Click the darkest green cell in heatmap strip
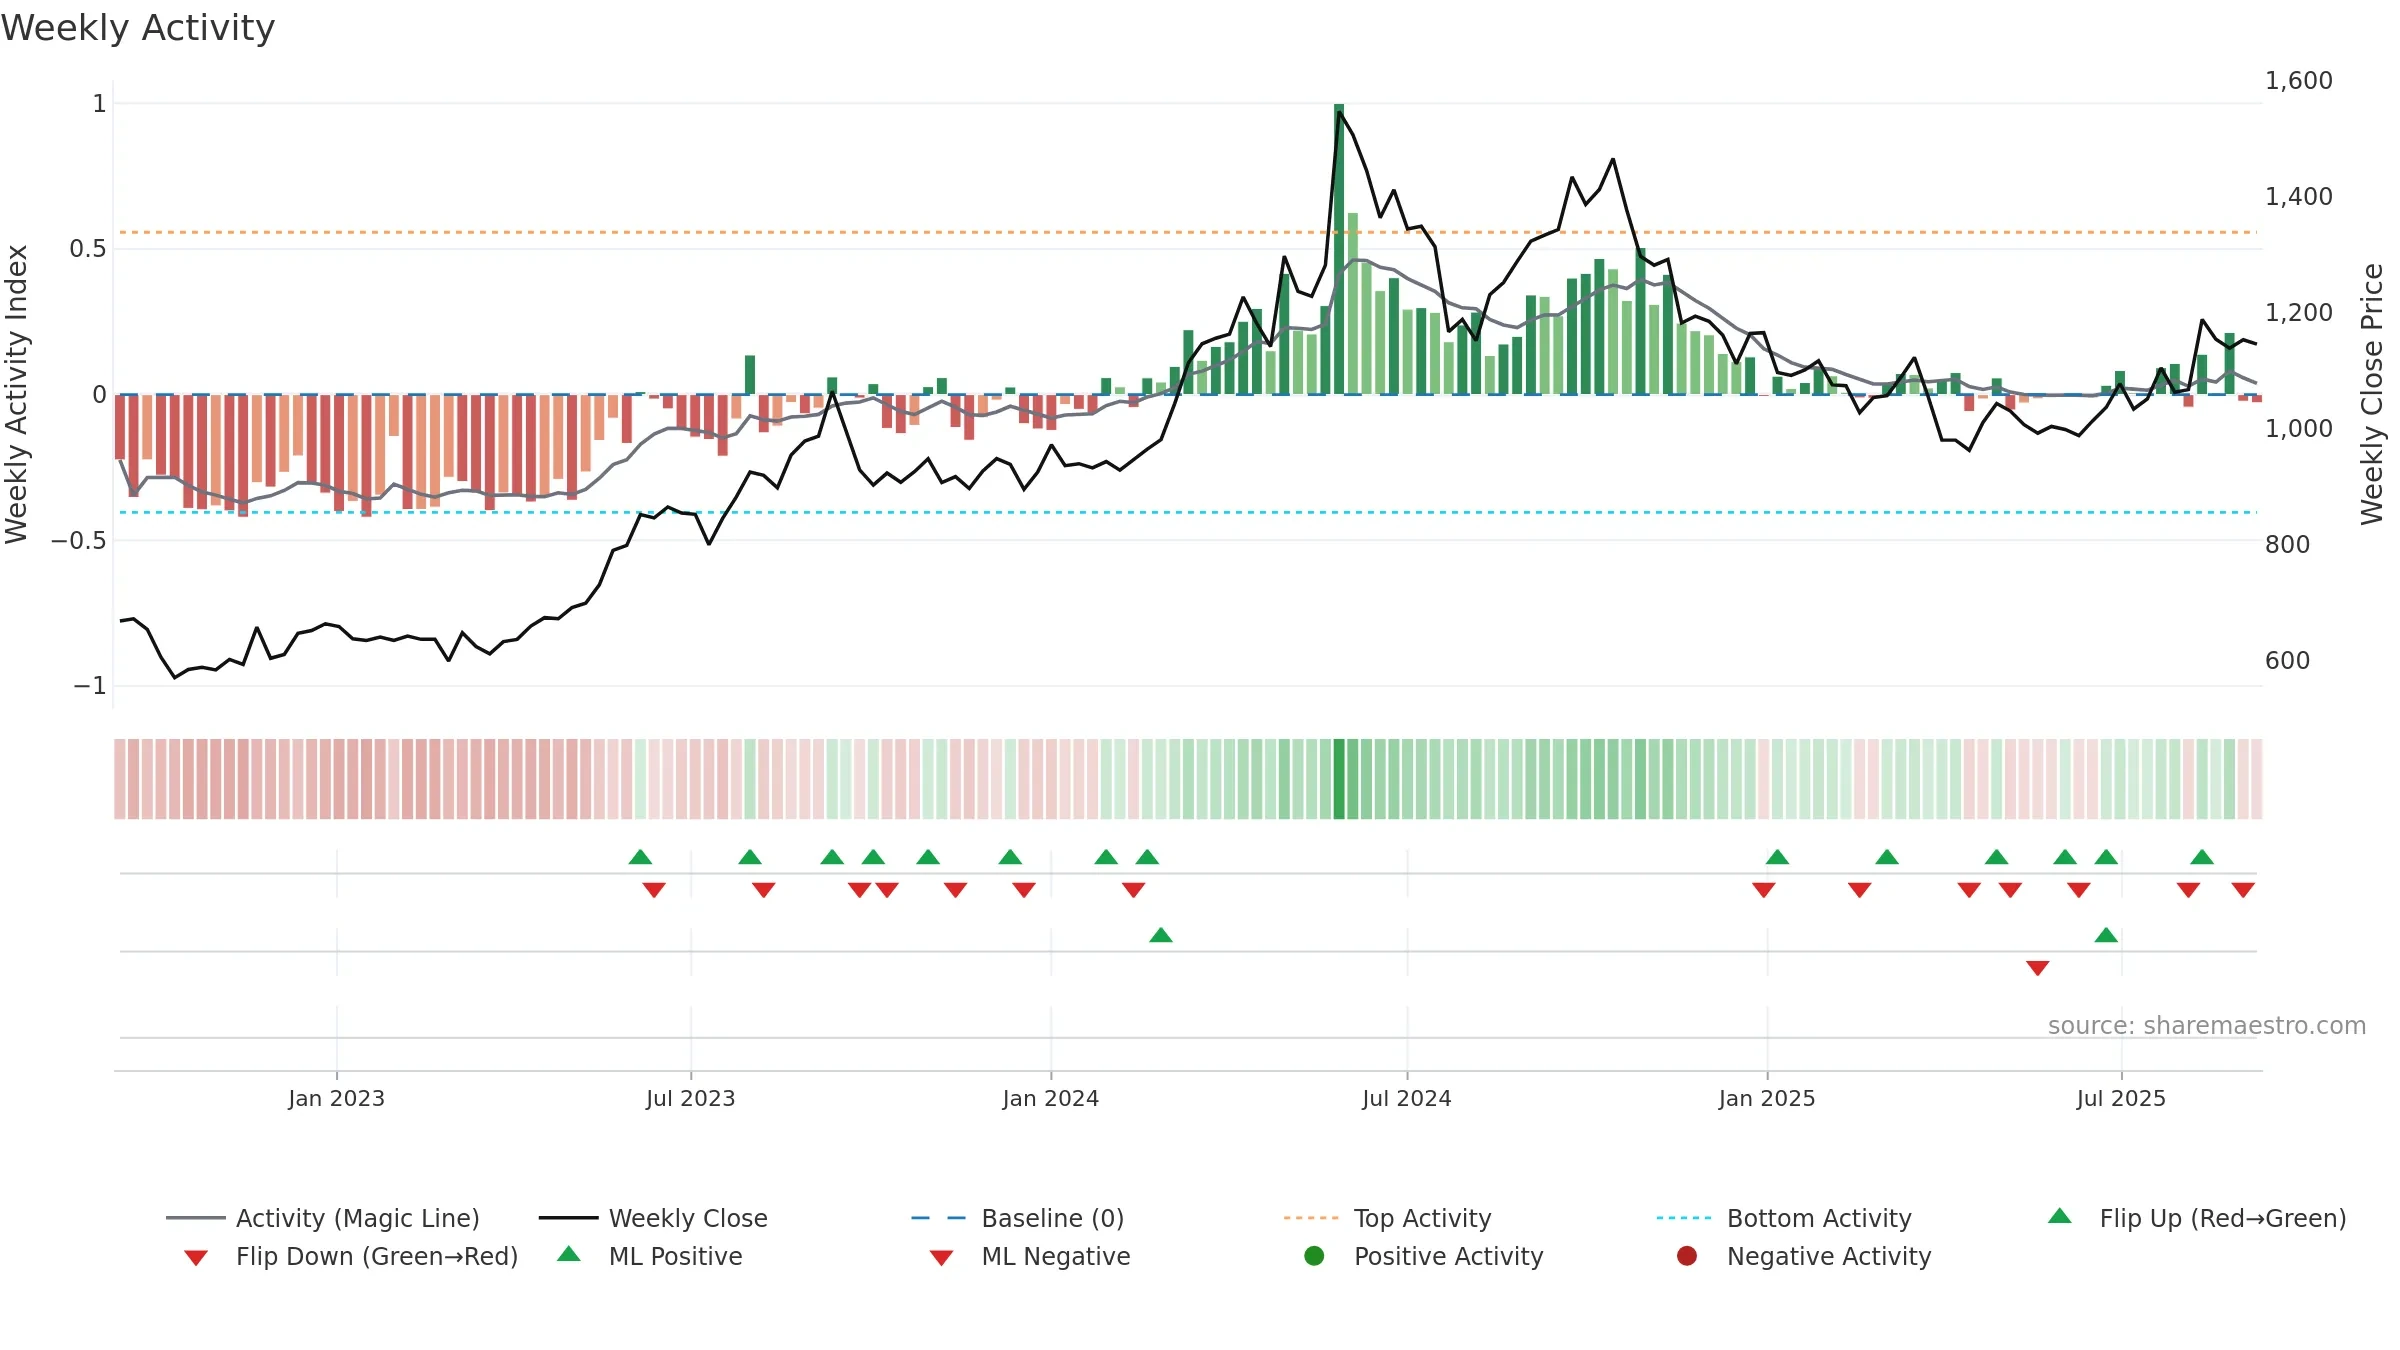 [1339, 779]
